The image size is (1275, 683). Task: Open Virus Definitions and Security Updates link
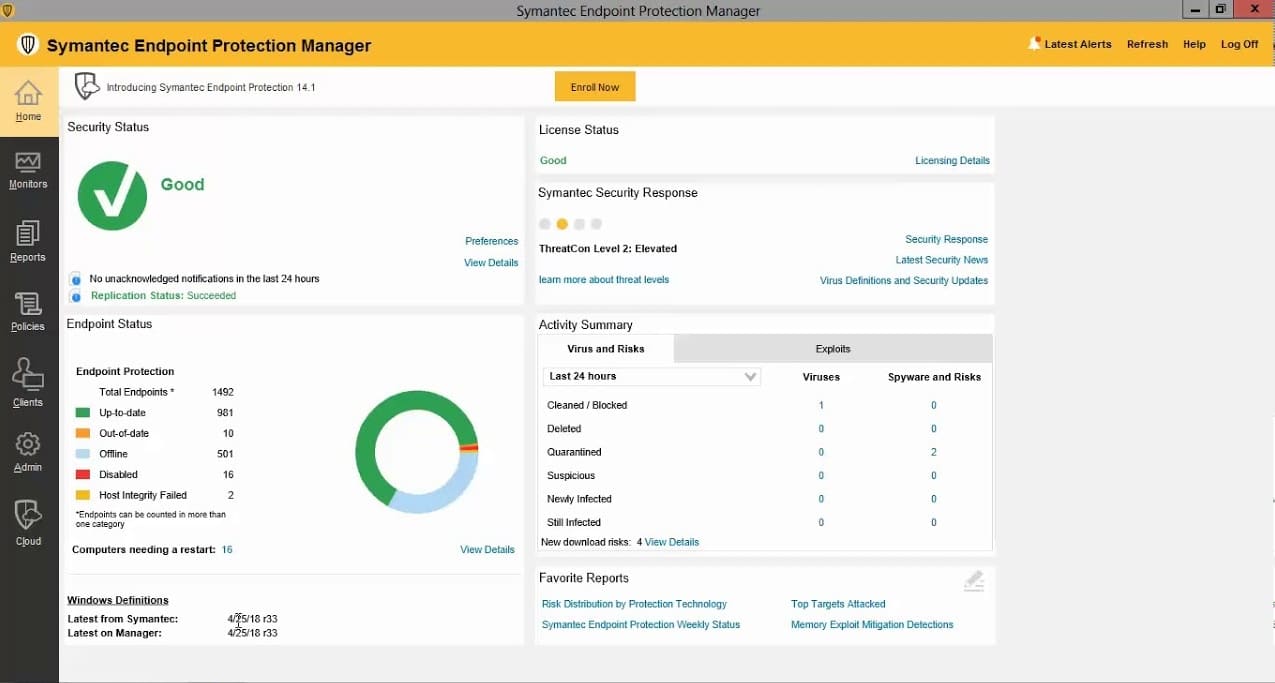(904, 281)
